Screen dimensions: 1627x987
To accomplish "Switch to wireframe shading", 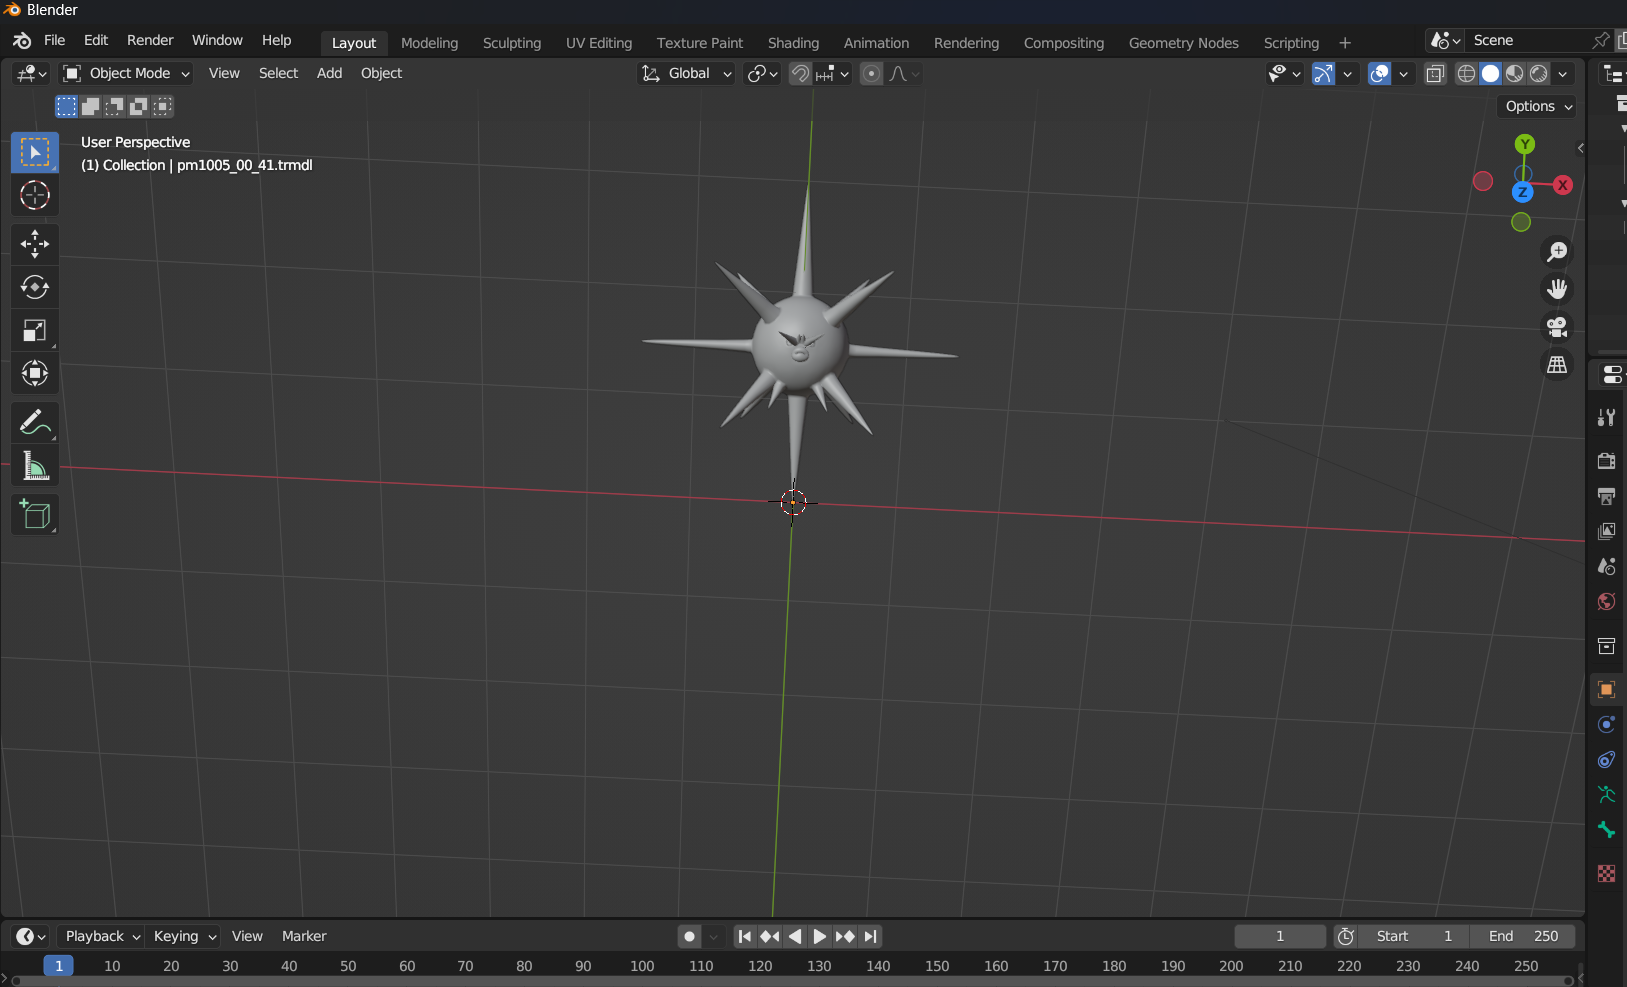I will (x=1466, y=73).
